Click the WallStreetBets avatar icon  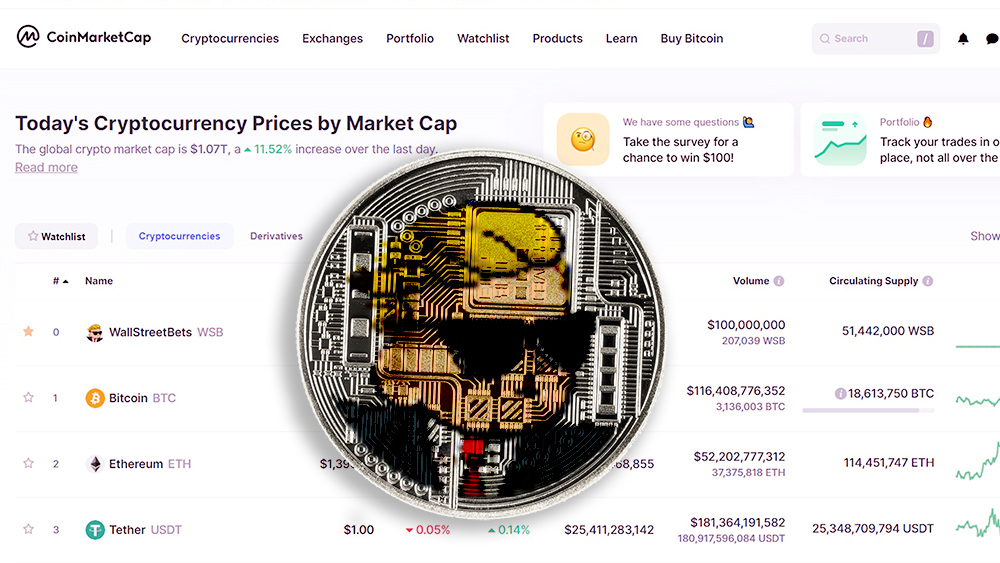(x=94, y=332)
